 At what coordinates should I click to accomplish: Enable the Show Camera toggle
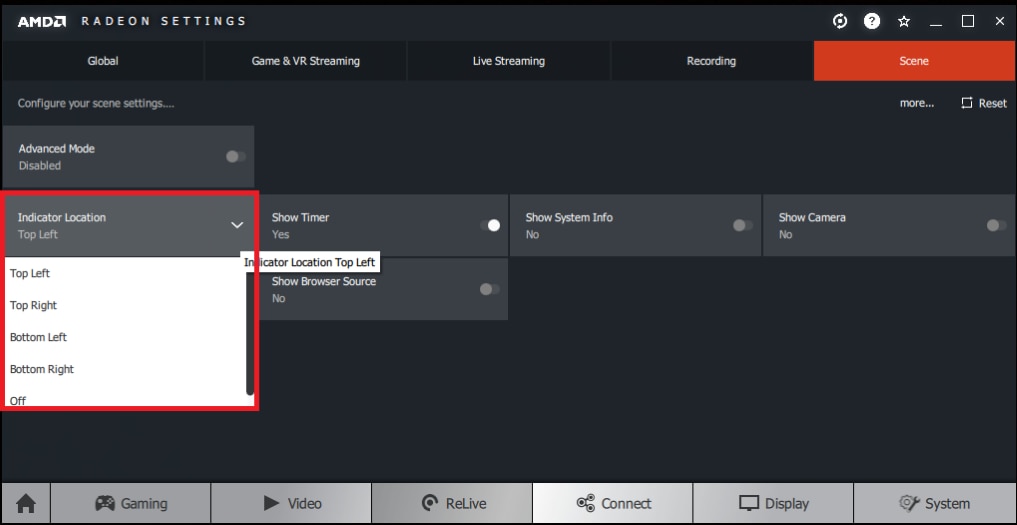[996, 225]
